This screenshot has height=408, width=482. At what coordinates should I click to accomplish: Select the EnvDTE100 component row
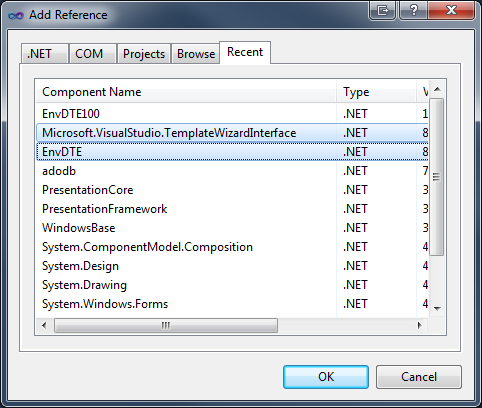point(232,114)
